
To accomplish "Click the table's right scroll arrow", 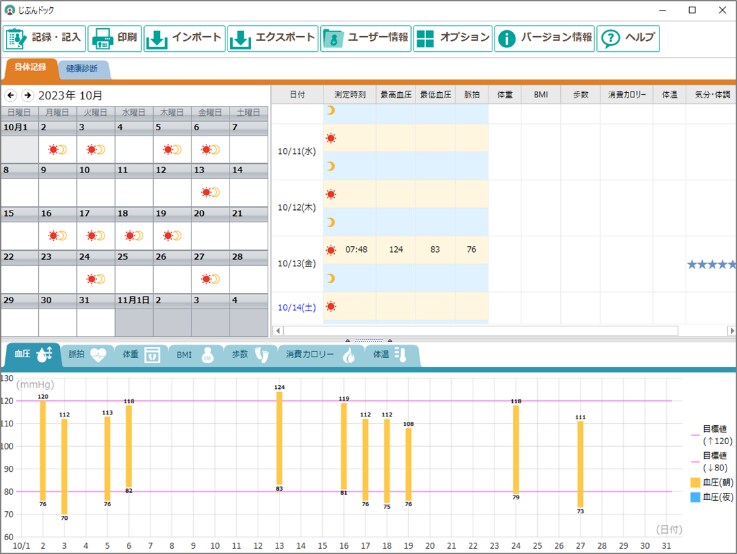I will [x=731, y=331].
